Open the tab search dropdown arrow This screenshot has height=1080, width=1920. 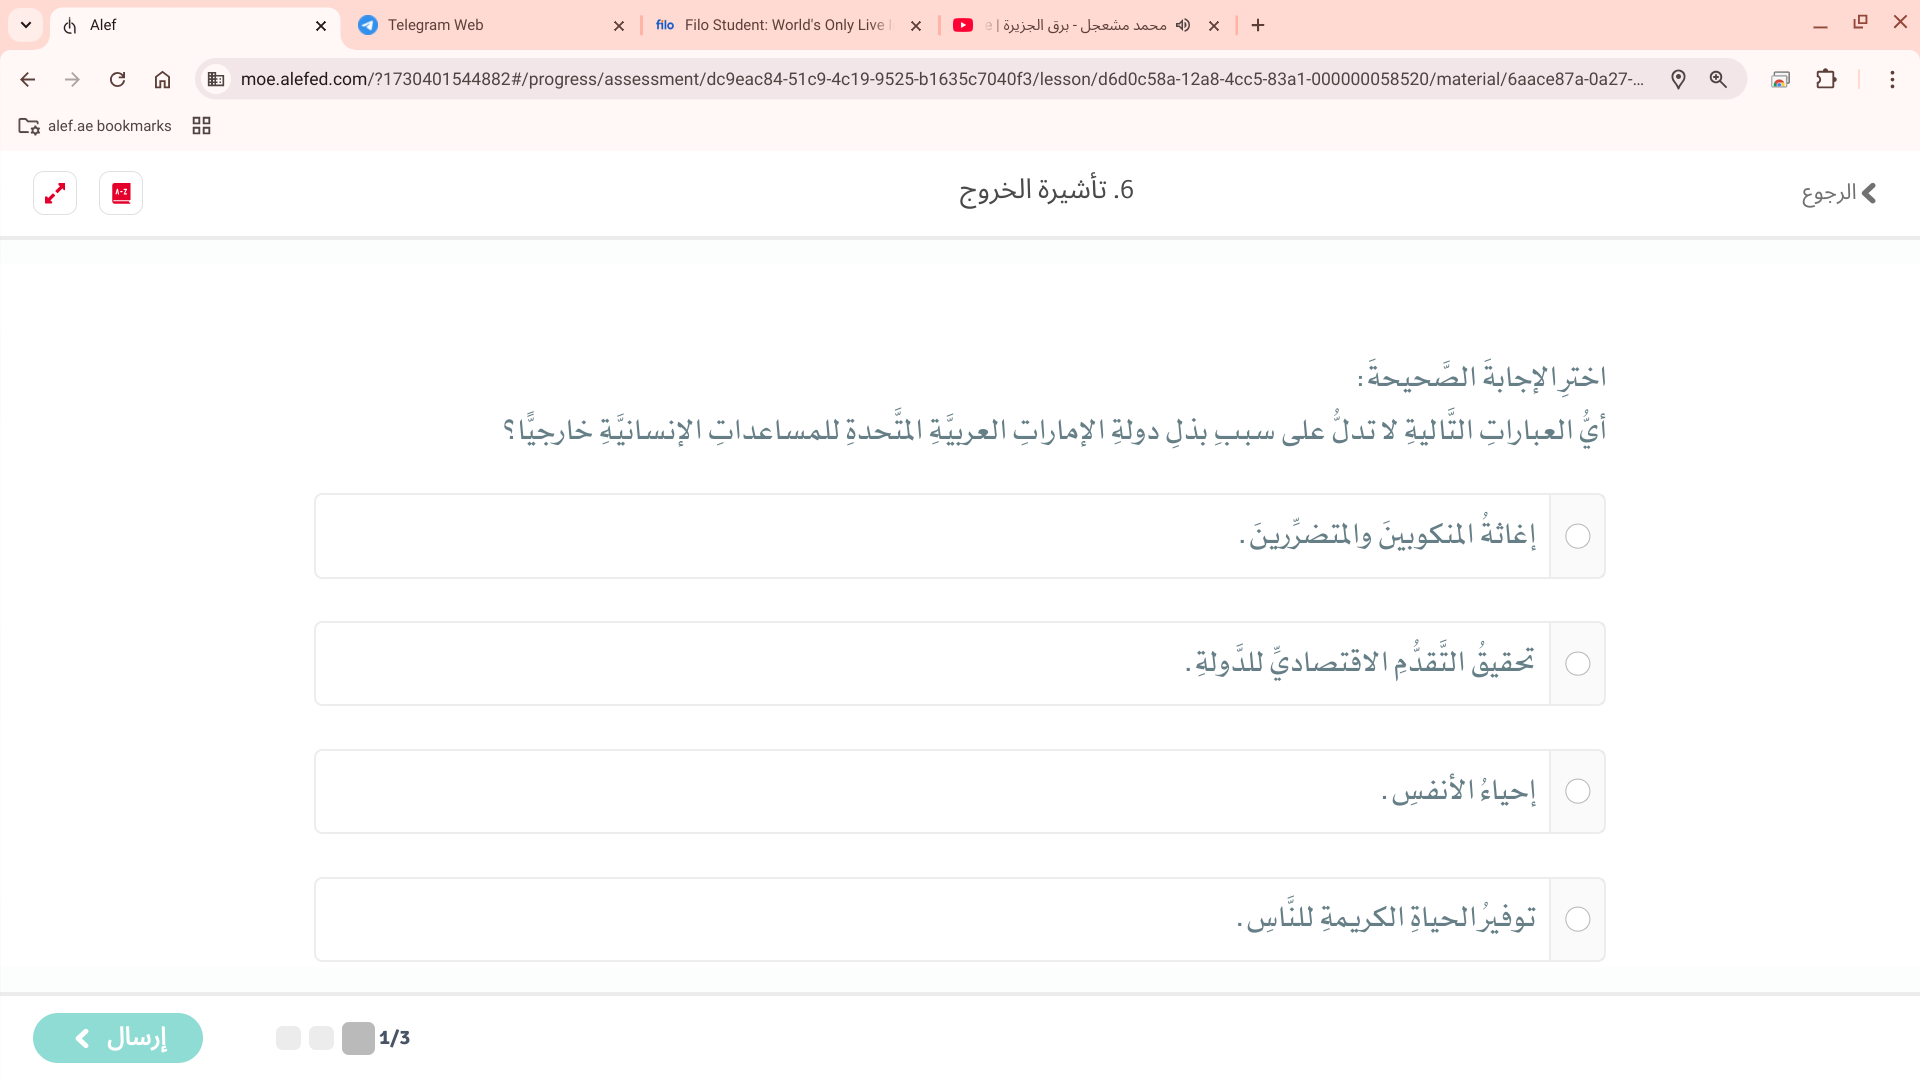tap(26, 25)
